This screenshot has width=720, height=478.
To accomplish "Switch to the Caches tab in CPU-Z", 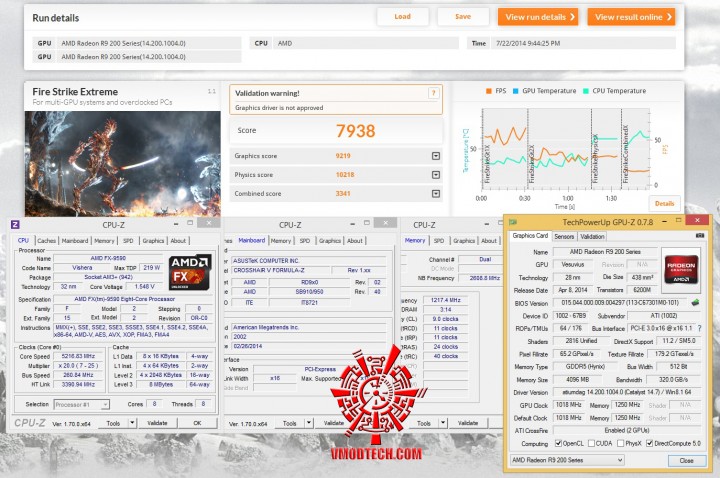I will (x=46, y=241).
